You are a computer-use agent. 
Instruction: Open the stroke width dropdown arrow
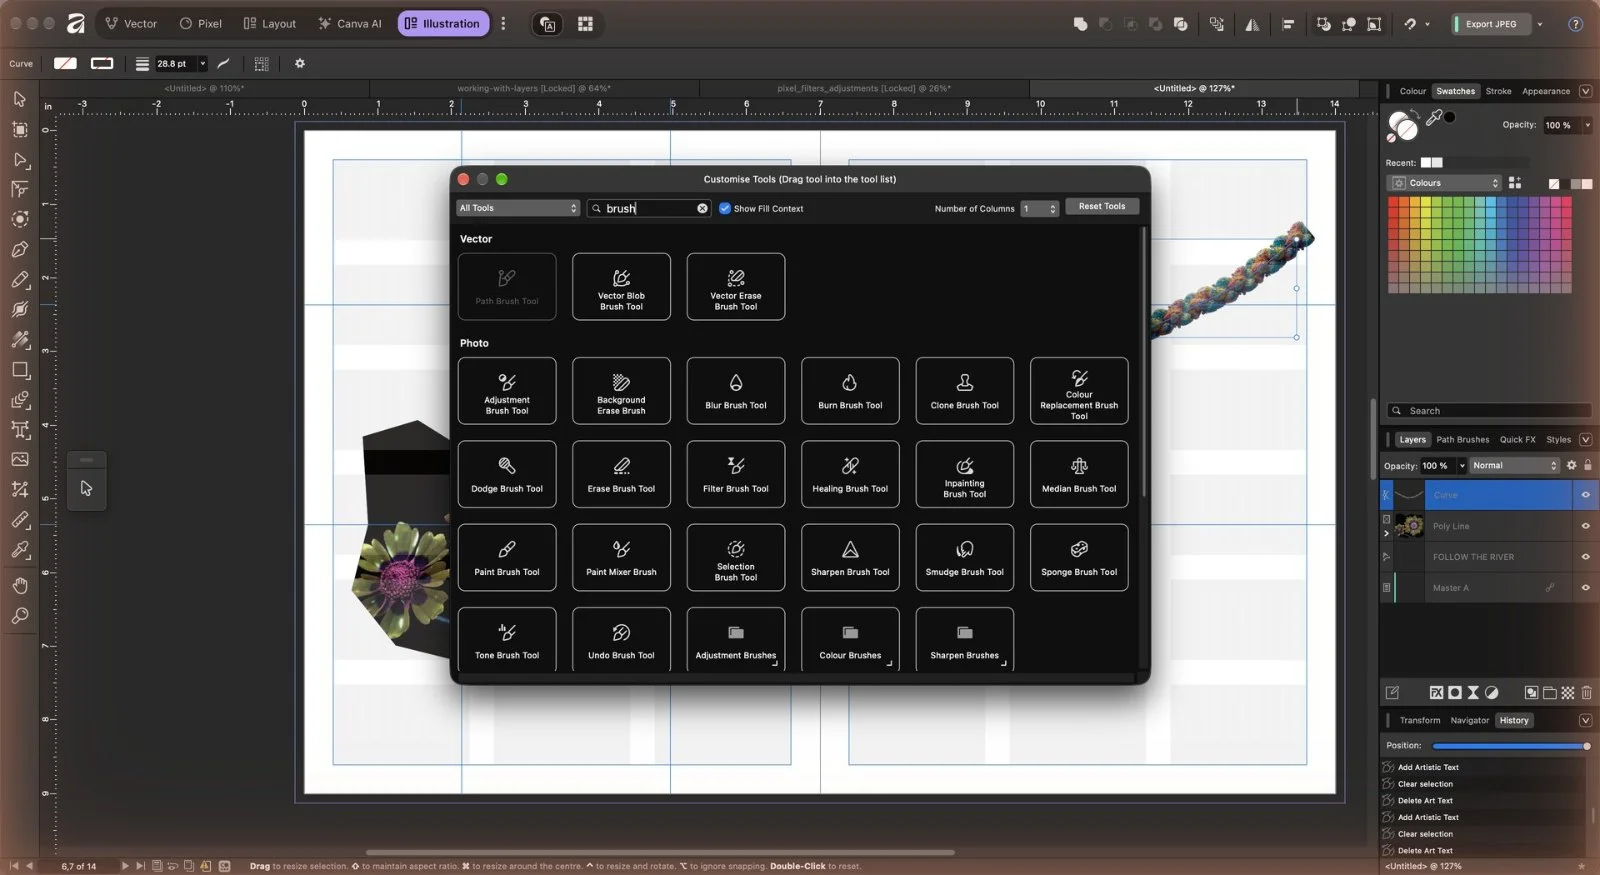tap(202, 63)
